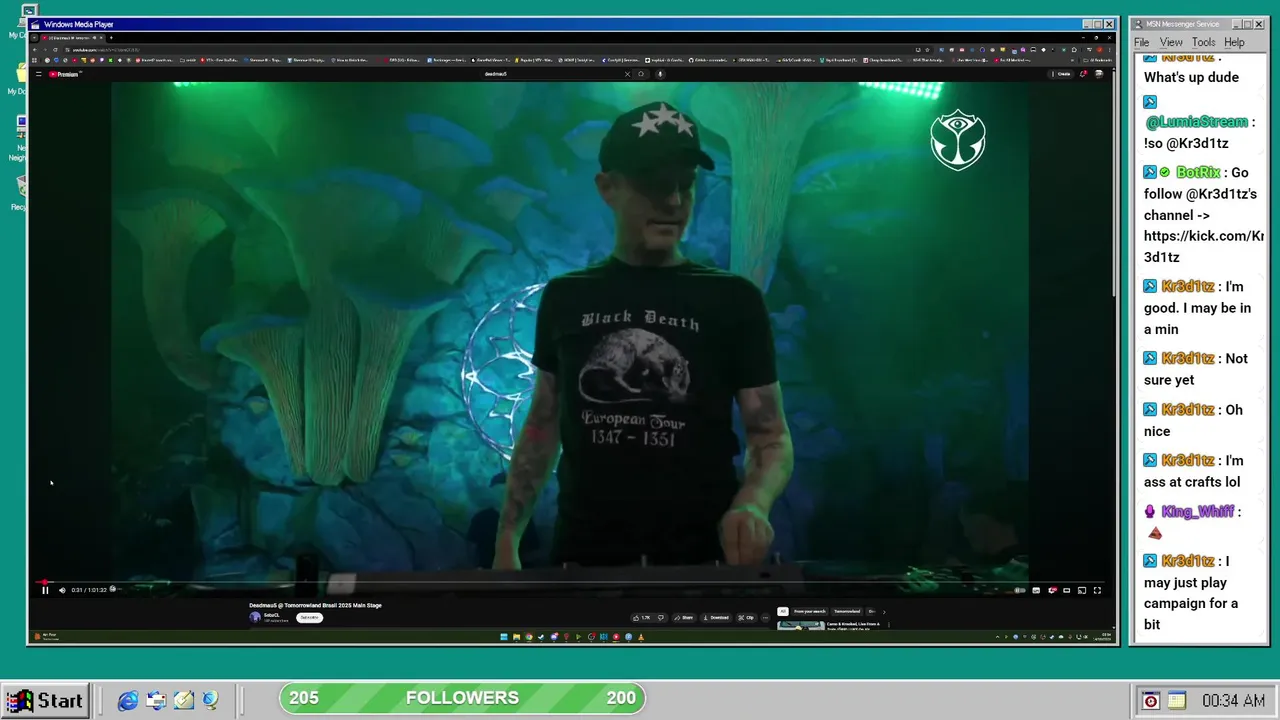Click the @LumiaStream username in chat
Viewport: 1280px width, 720px height.
[x=1196, y=122]
